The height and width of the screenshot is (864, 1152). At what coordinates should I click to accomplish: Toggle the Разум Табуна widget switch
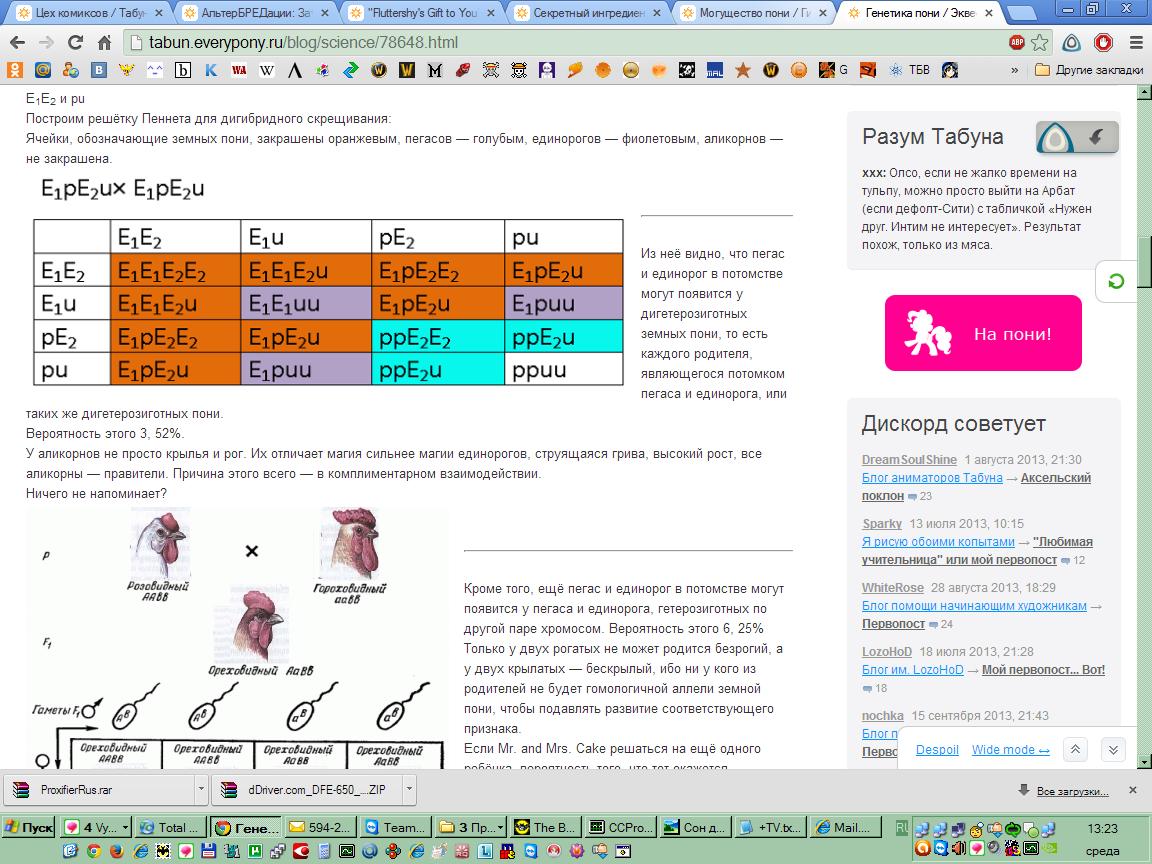1077,137
